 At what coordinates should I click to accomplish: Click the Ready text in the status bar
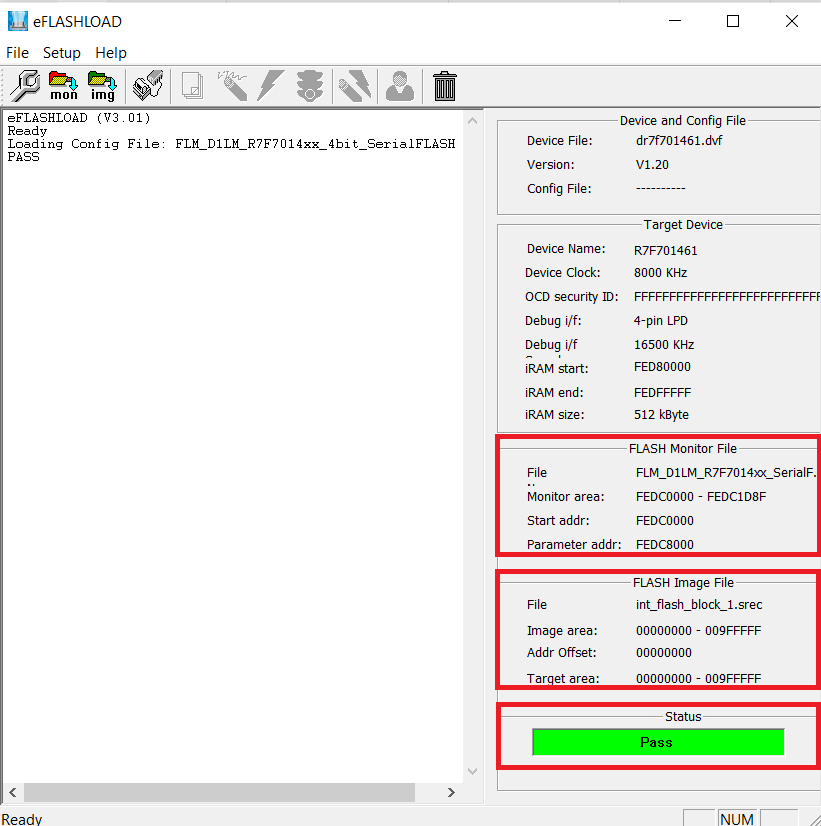22,819
